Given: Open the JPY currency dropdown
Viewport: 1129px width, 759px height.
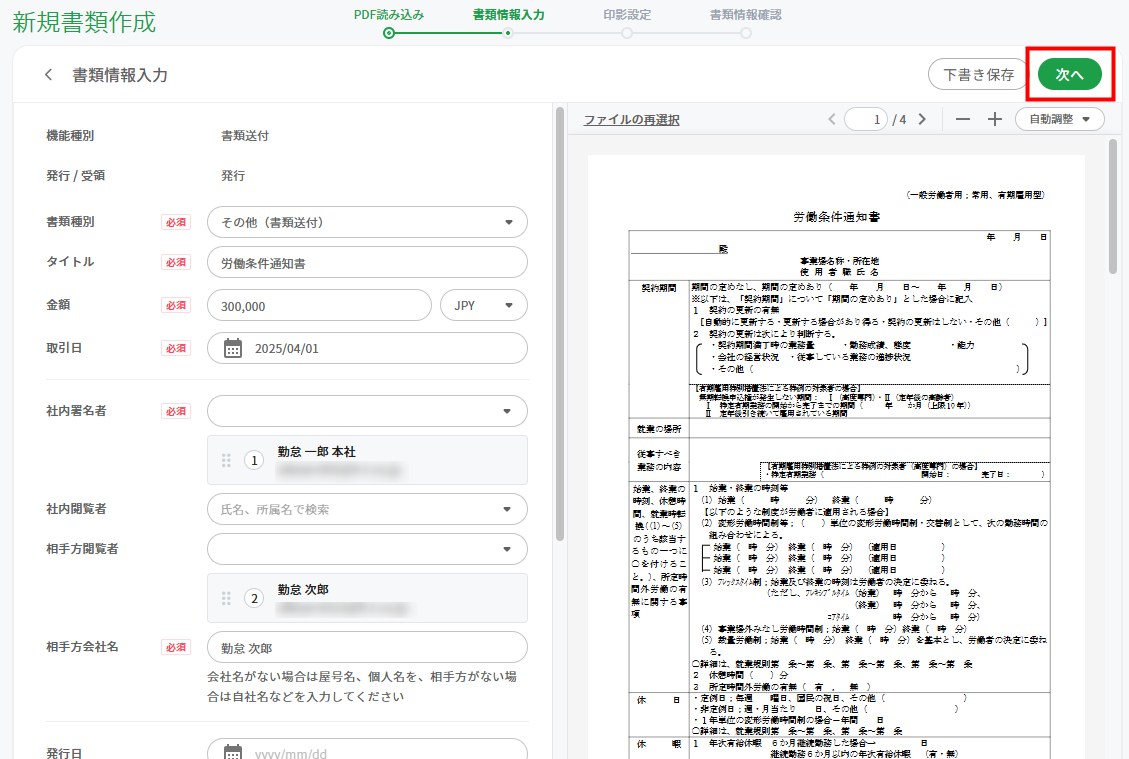Looking at the screenshot, I should coord(484,305).
